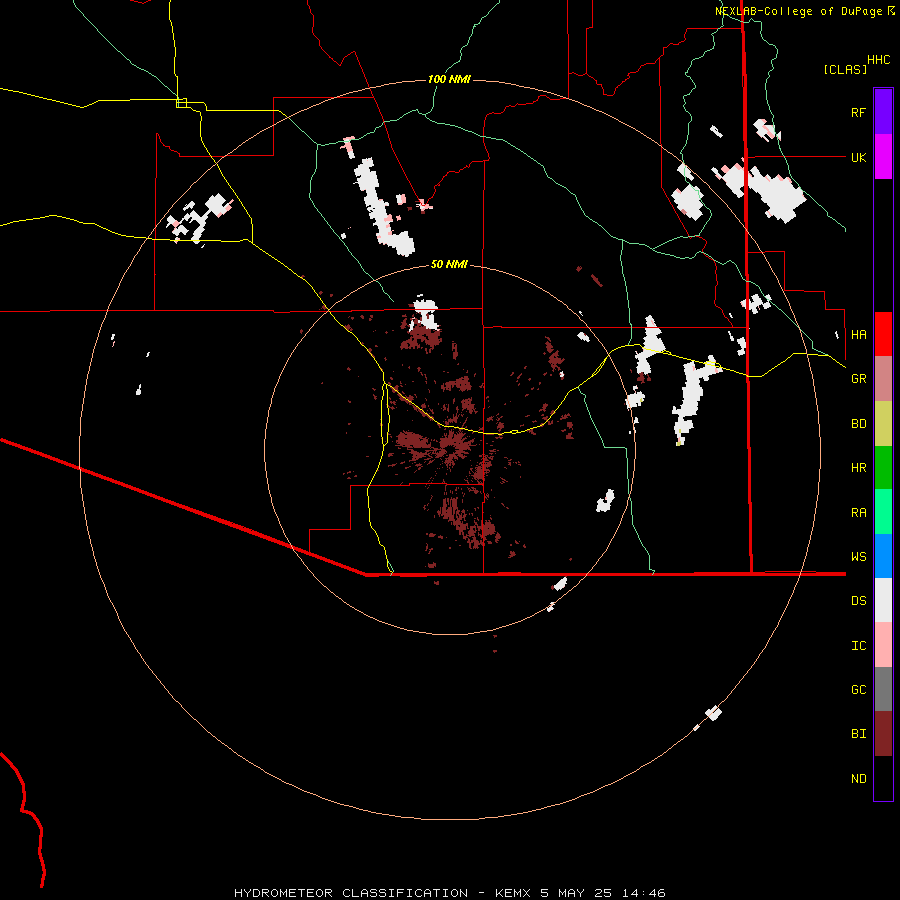Click the HHC product label
Viewport: 900px width, 900px height.
(878, 60)
